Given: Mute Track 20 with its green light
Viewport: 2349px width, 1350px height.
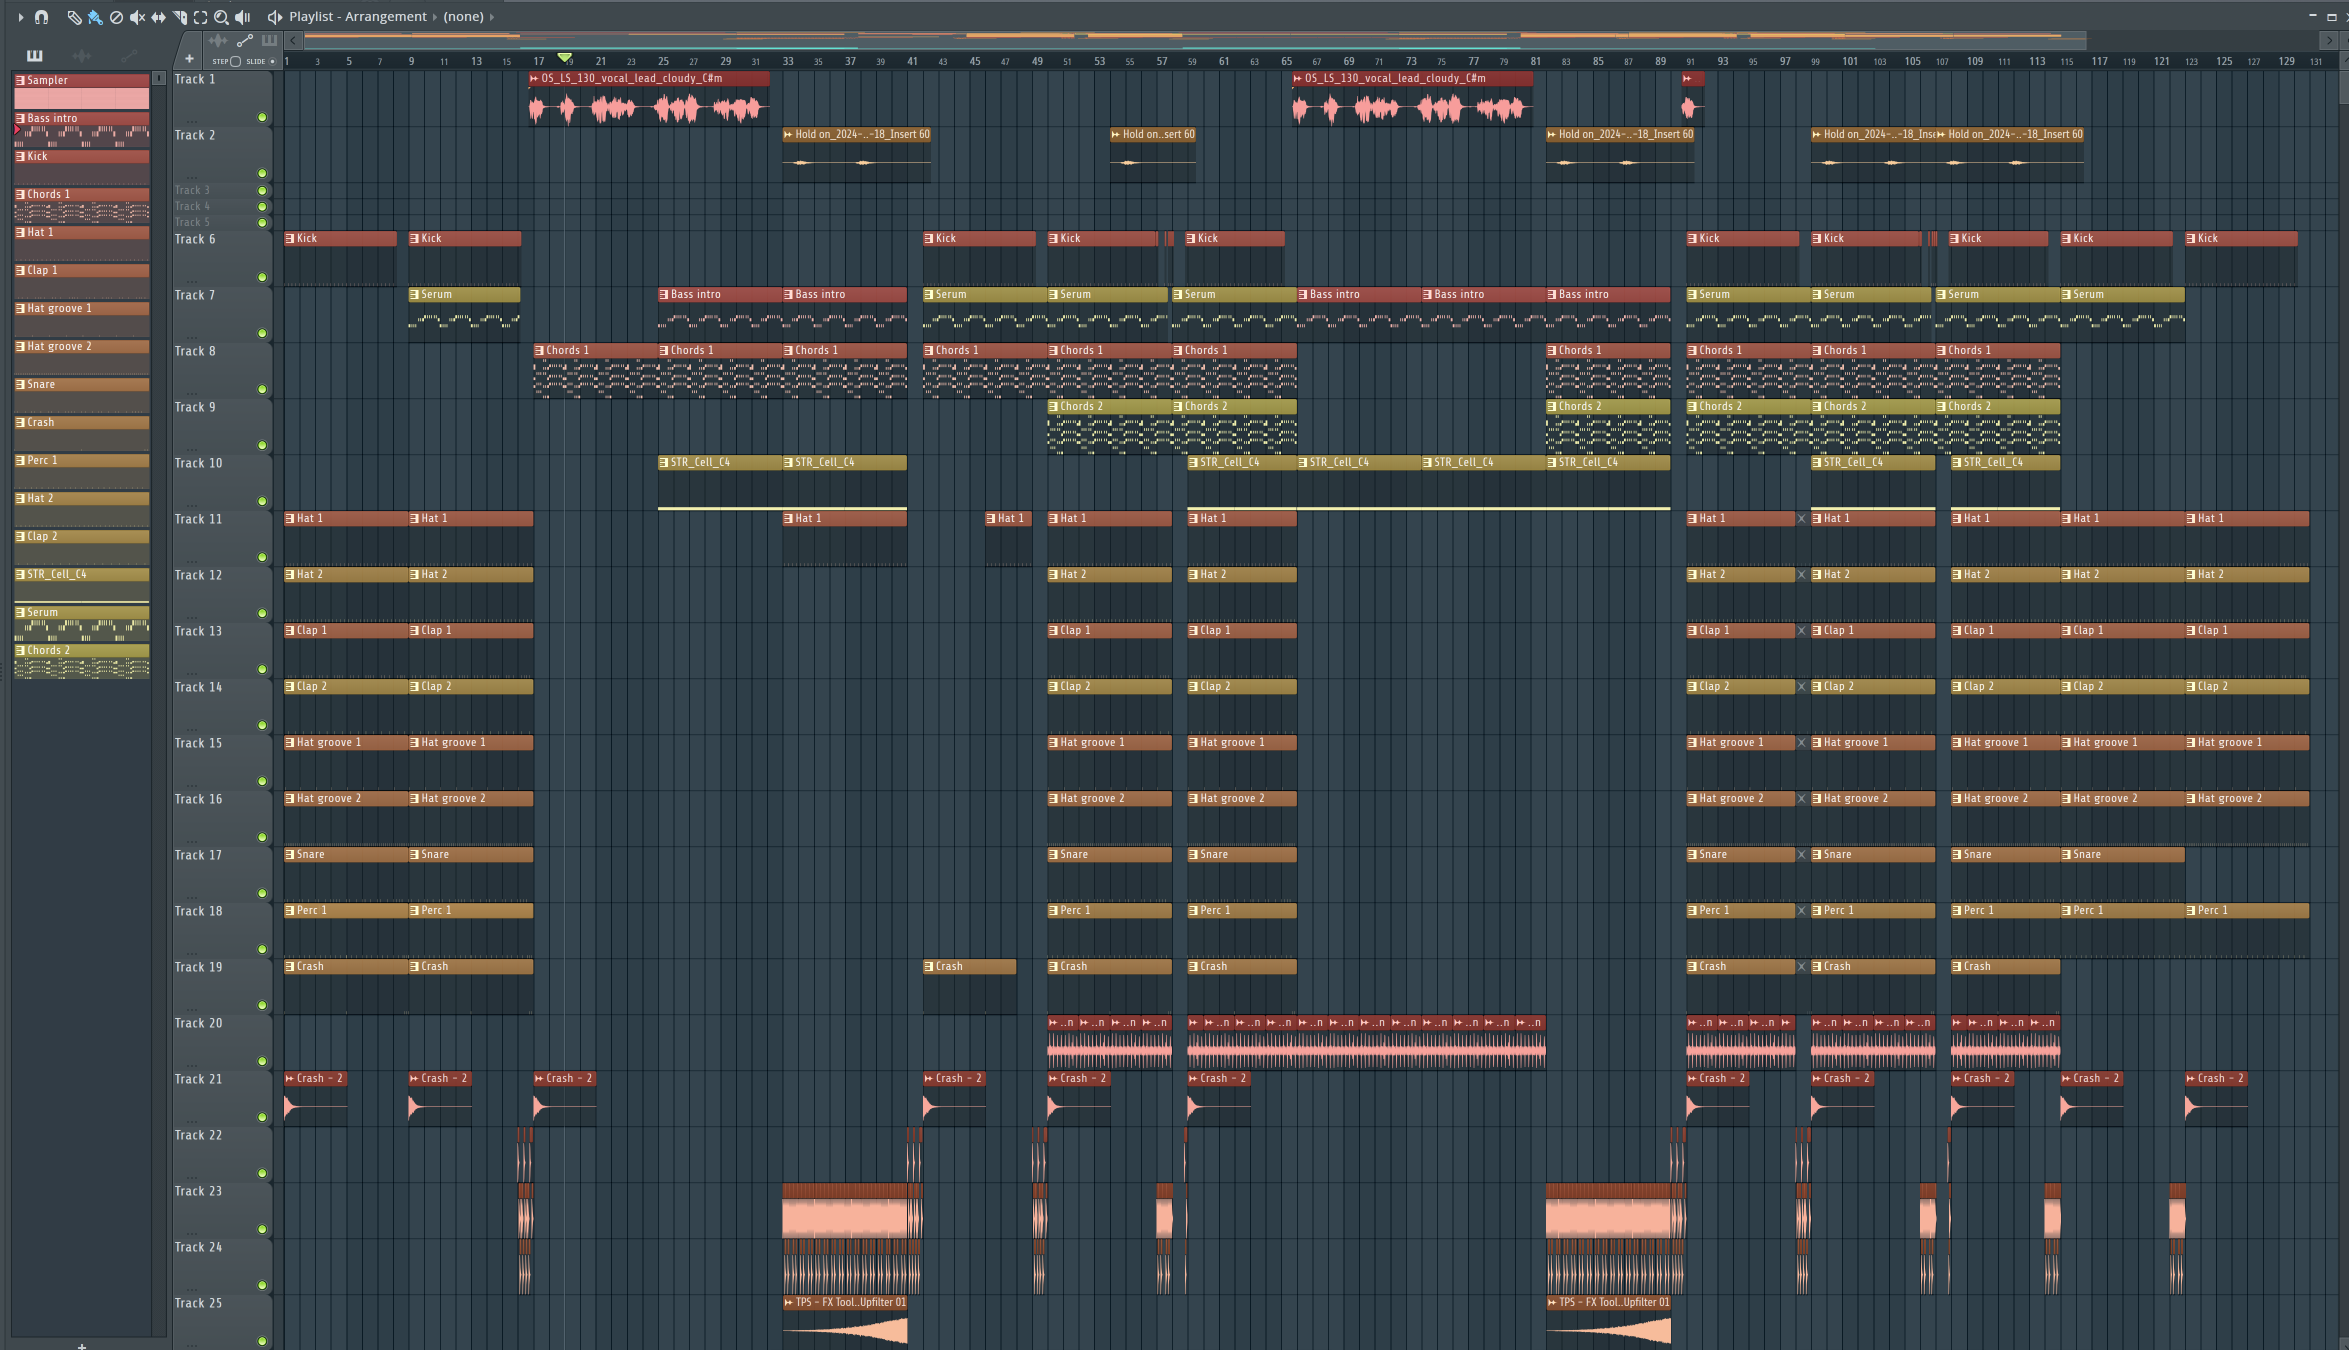Looking at the screenshot, I should click(262, 1061).
